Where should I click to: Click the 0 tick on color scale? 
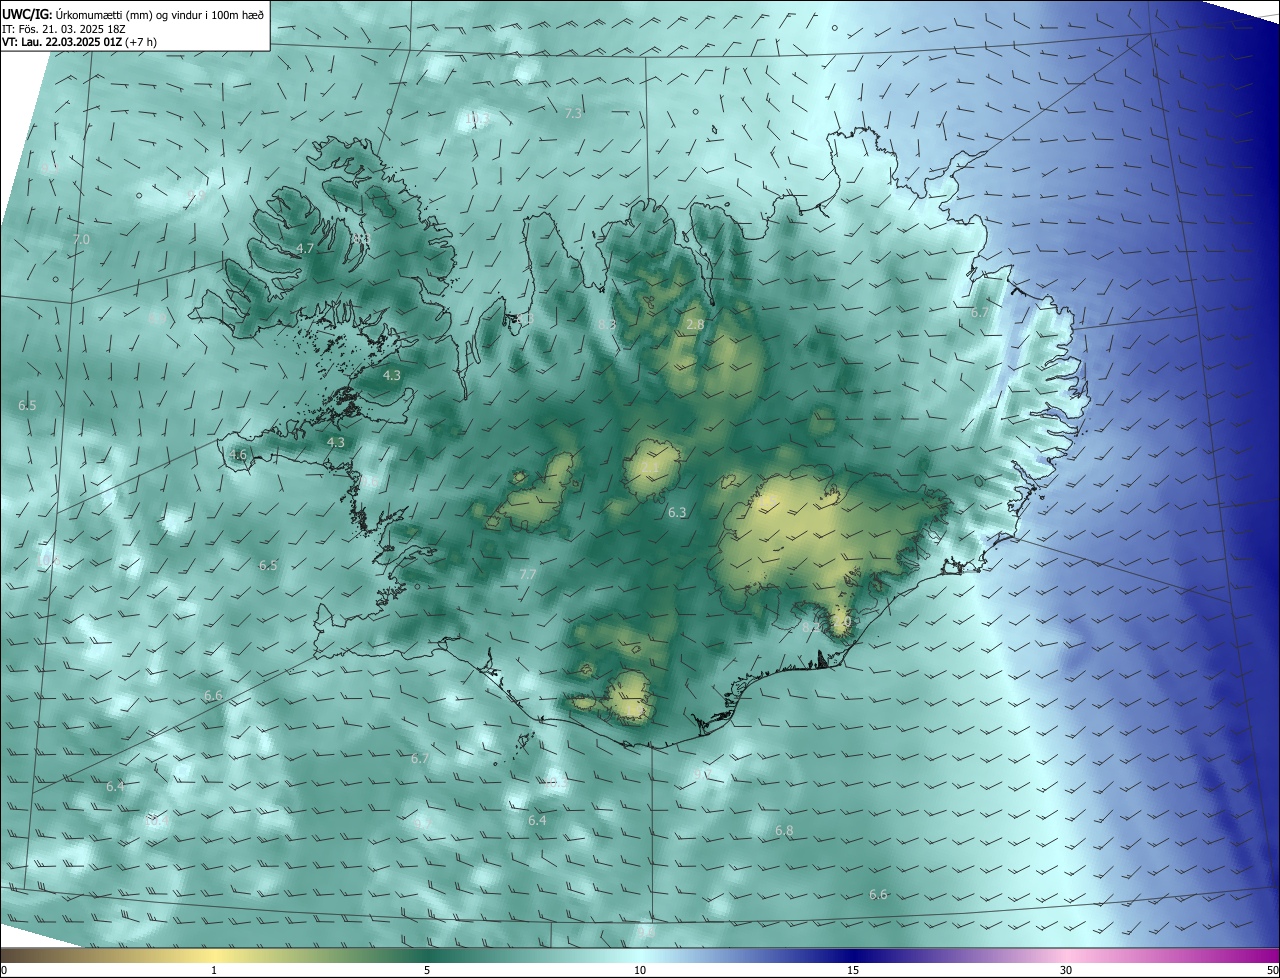[3, 971]
